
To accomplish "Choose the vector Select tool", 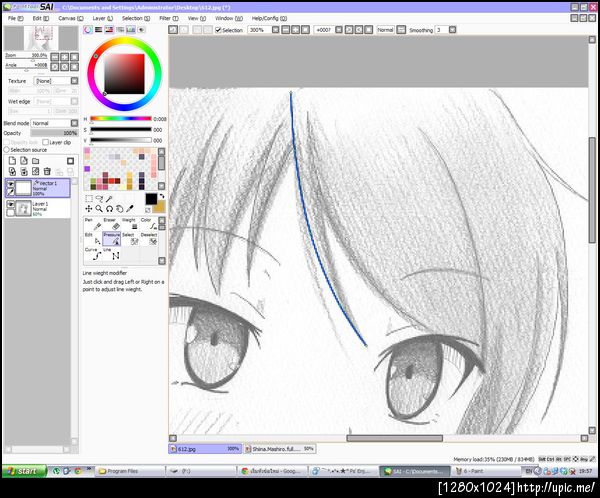I will (x=130, y=239).
